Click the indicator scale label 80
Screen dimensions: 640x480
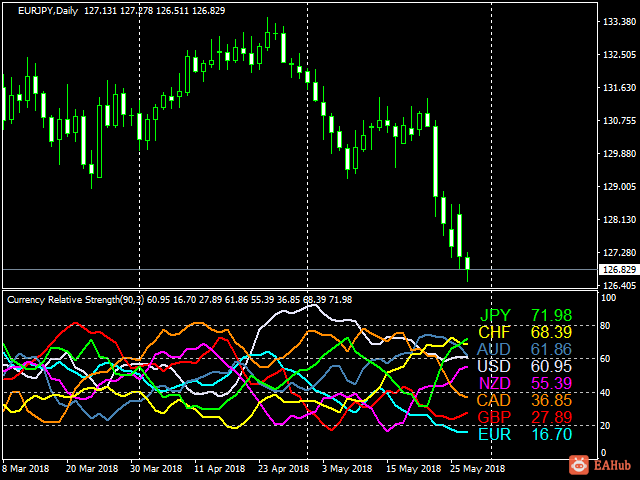(605, 326)
